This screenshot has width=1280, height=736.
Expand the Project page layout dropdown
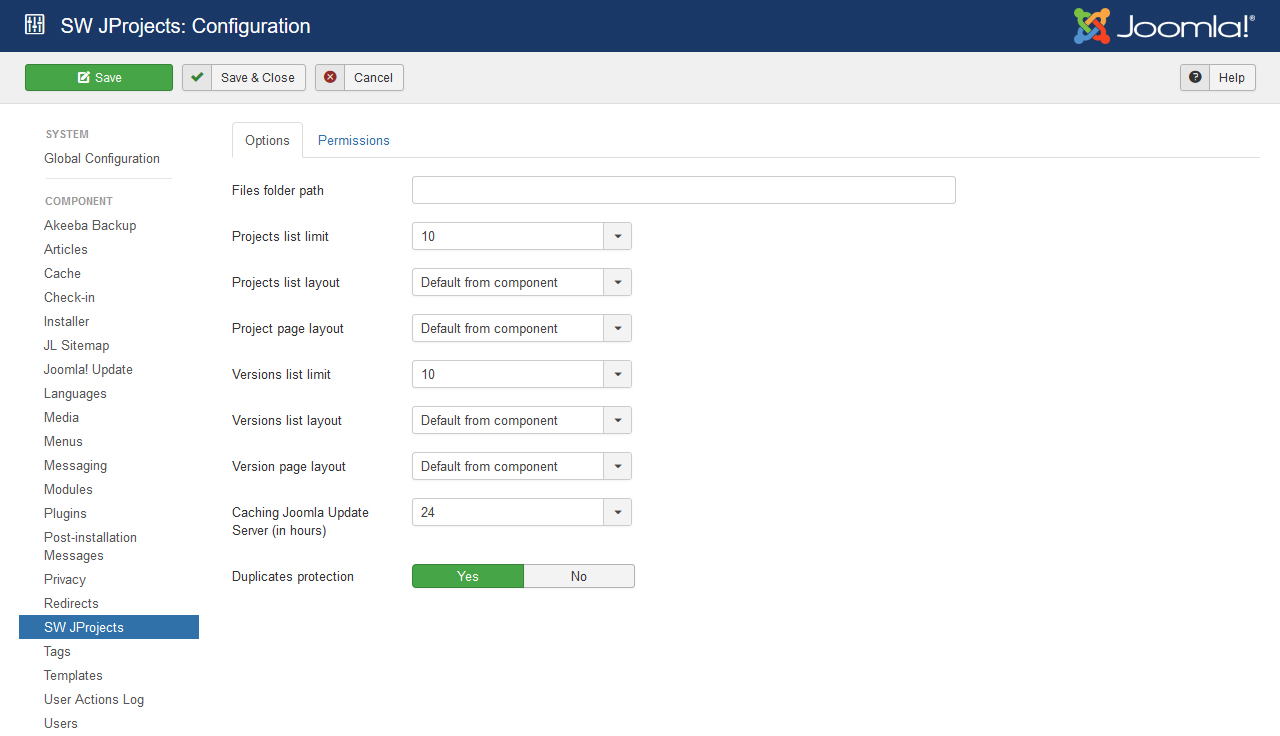pyautogui.click(x=522, y=328)
